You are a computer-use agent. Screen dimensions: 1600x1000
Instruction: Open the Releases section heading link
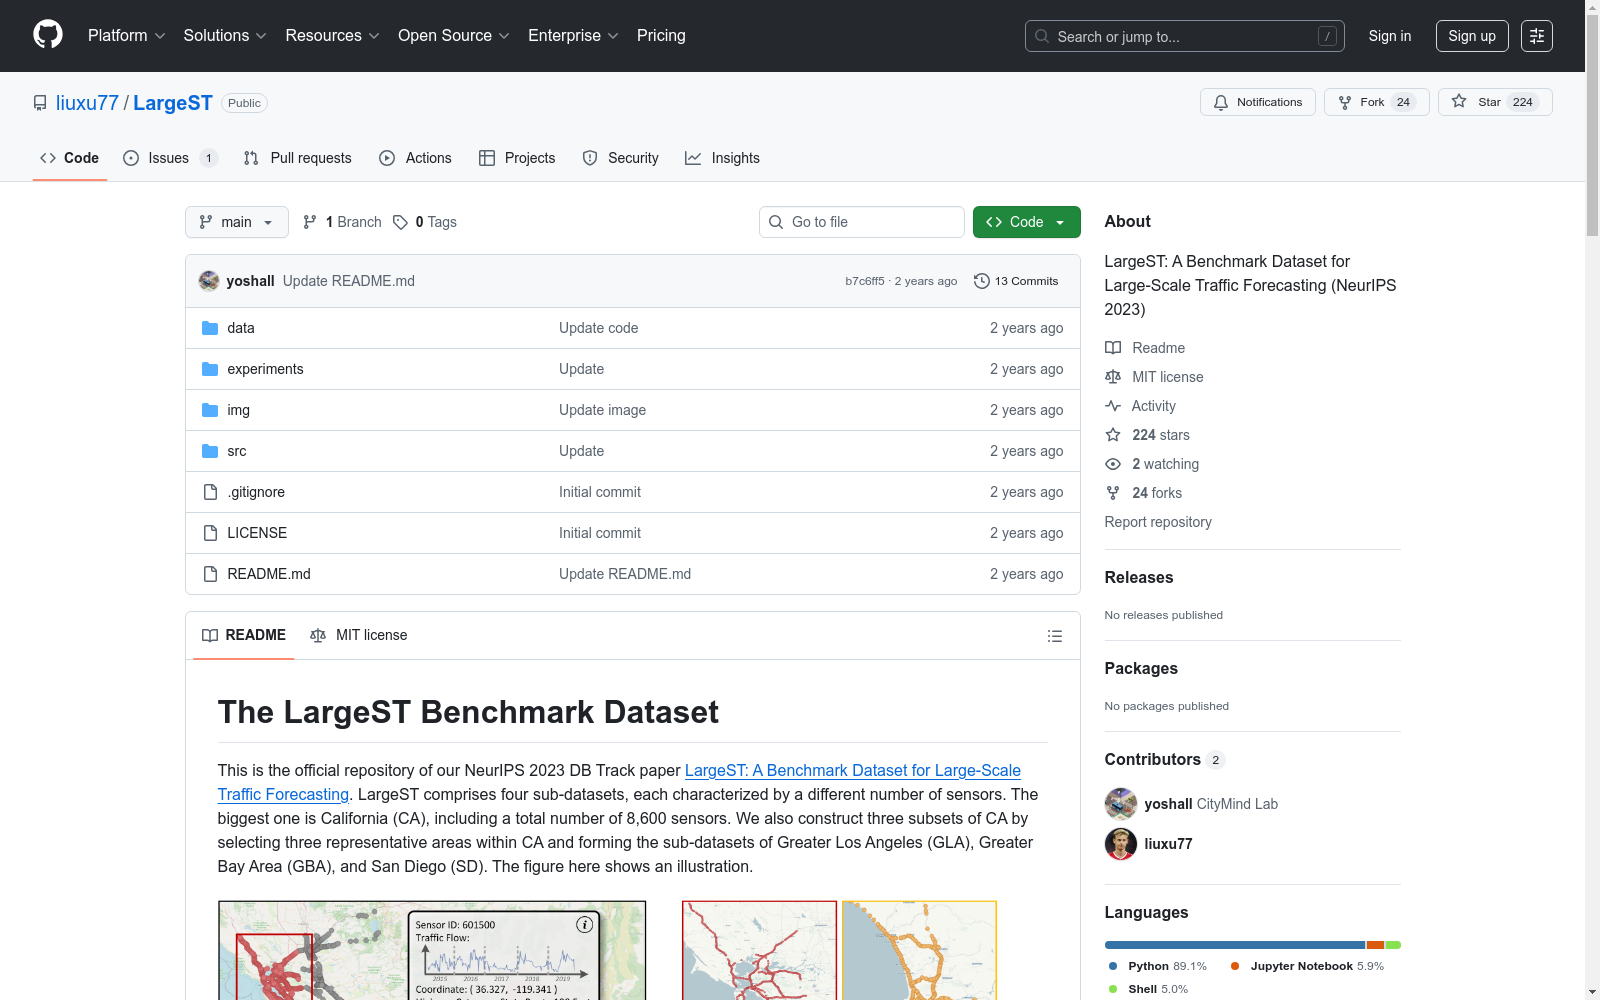(x=1139, y=577)
